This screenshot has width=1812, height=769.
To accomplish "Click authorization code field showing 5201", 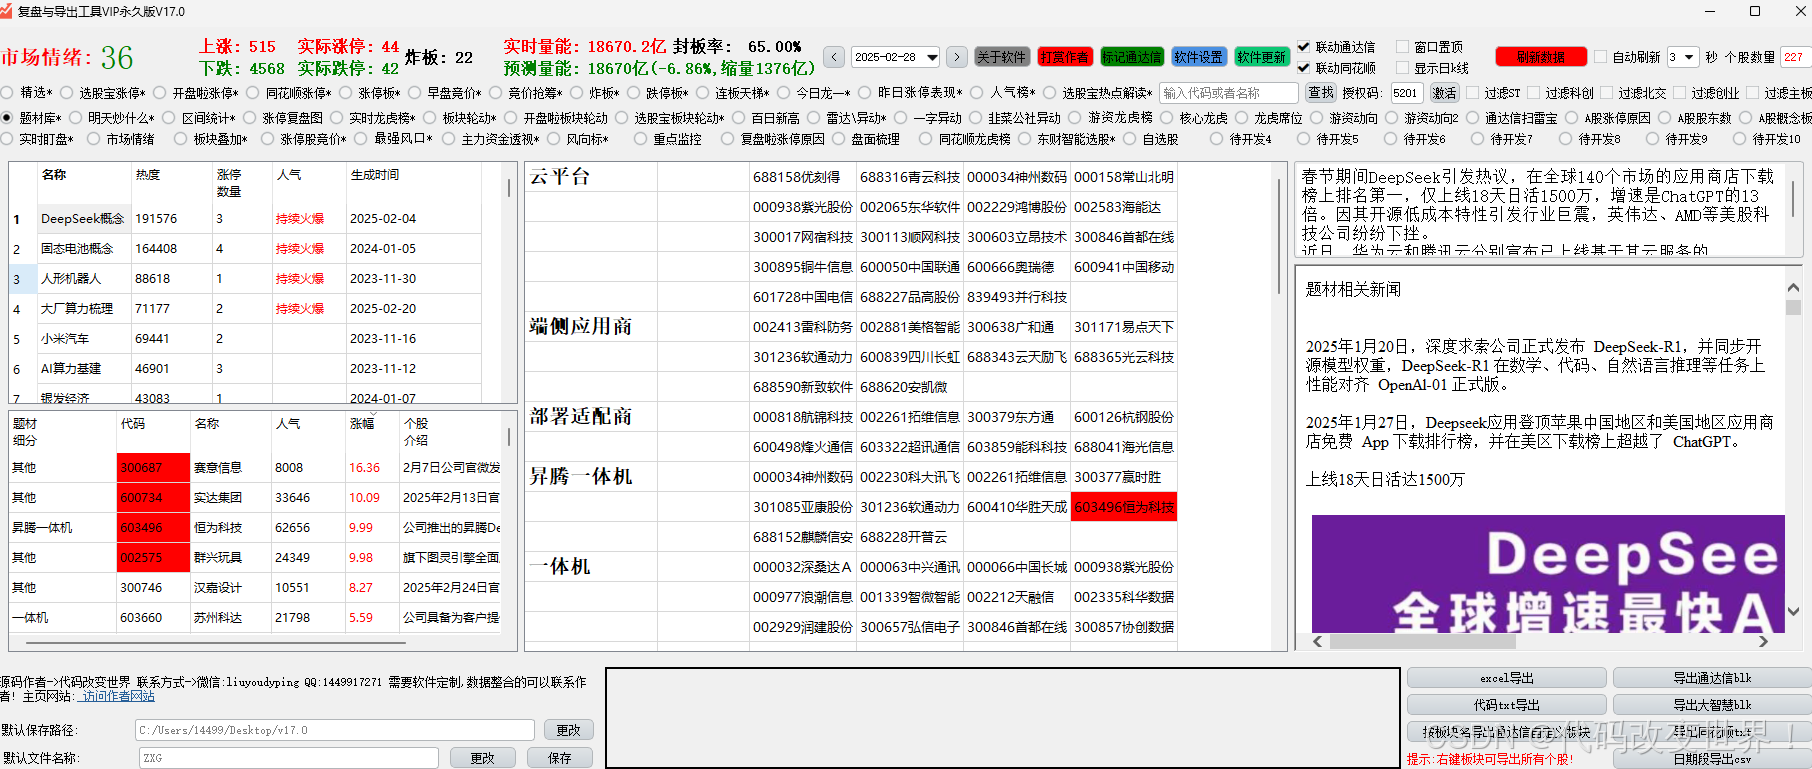I will click(x=1407, y=93).
